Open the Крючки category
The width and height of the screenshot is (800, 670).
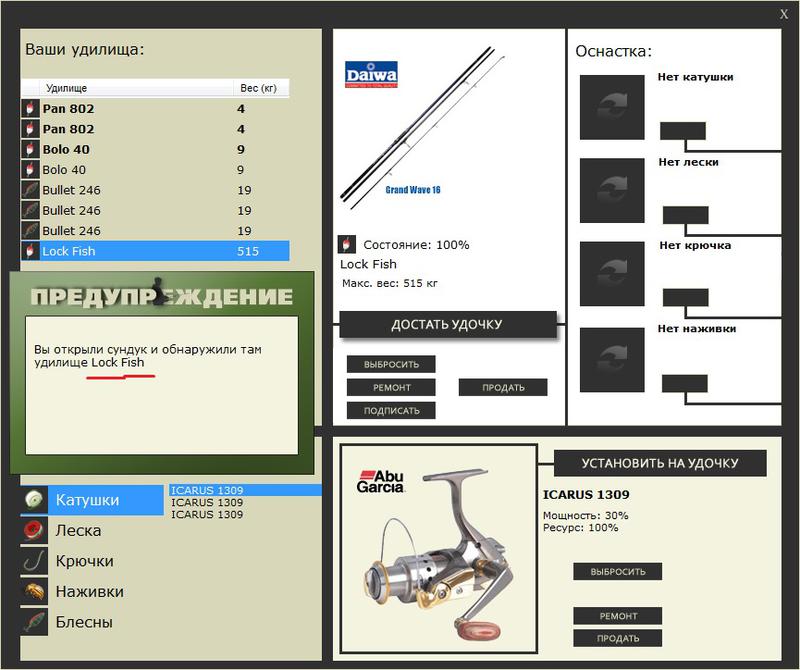click(x=84, y=561)
